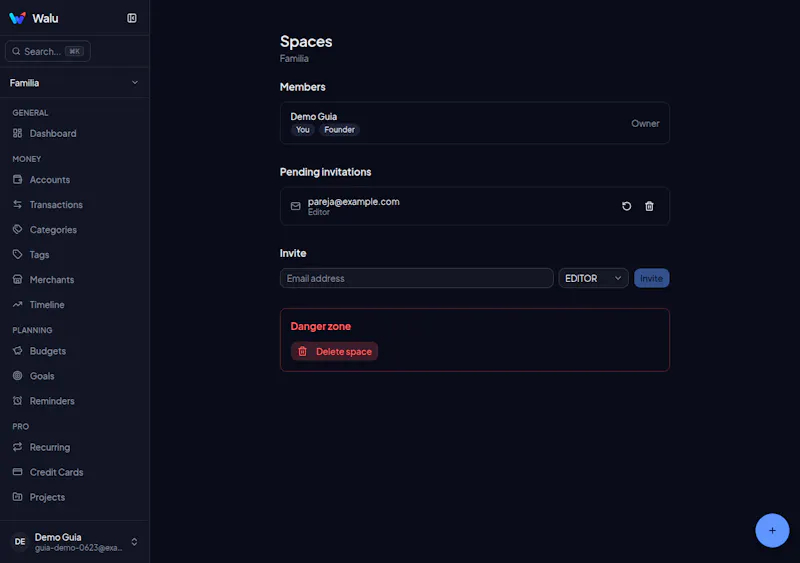Click the Owner role label
800x563 pixels.
coord(645,124)
